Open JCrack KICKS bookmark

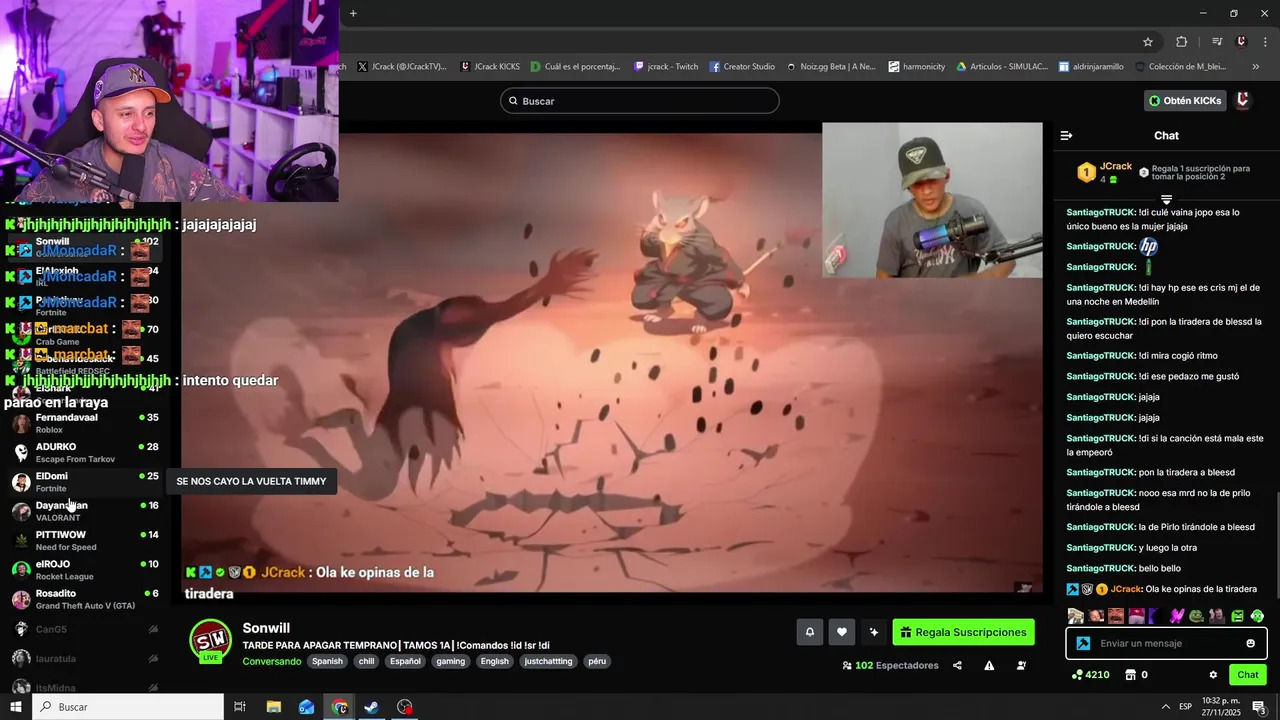pyautogui.click(x=490, y=67)
